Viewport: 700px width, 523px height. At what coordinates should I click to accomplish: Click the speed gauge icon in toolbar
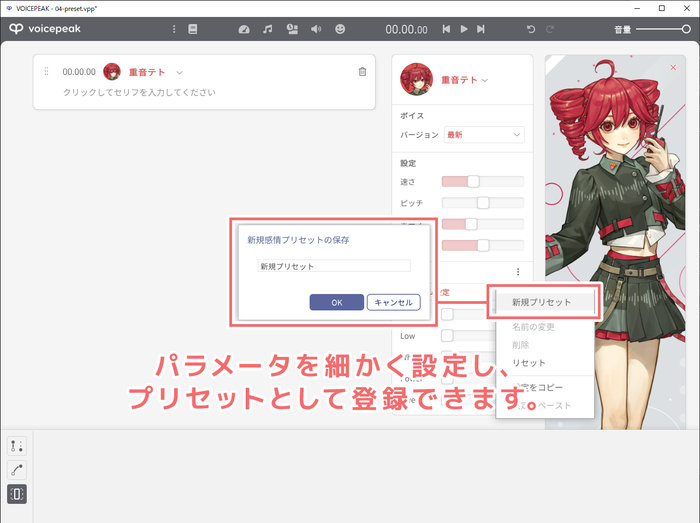244,29
